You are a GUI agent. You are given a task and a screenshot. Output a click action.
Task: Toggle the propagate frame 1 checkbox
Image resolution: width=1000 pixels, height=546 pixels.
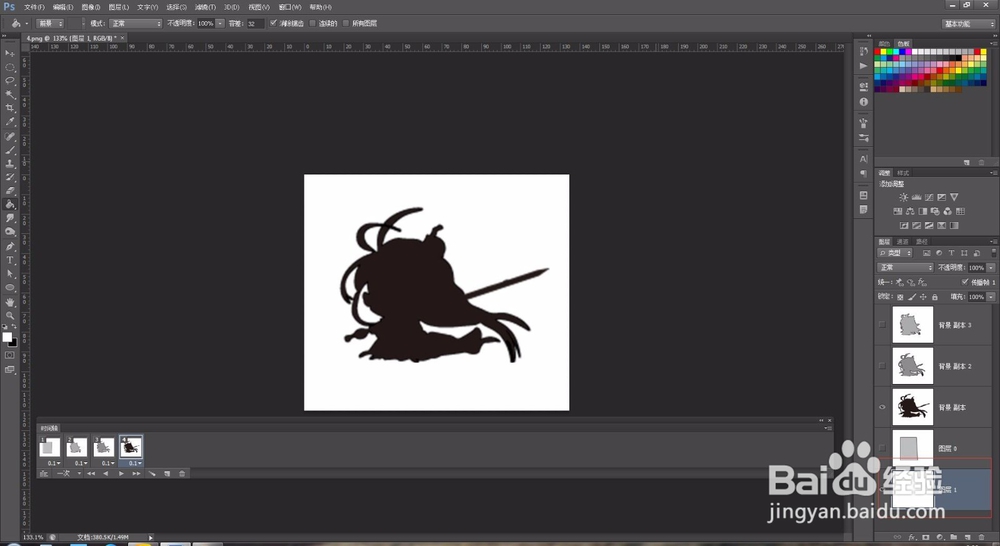tap(965, 282)
